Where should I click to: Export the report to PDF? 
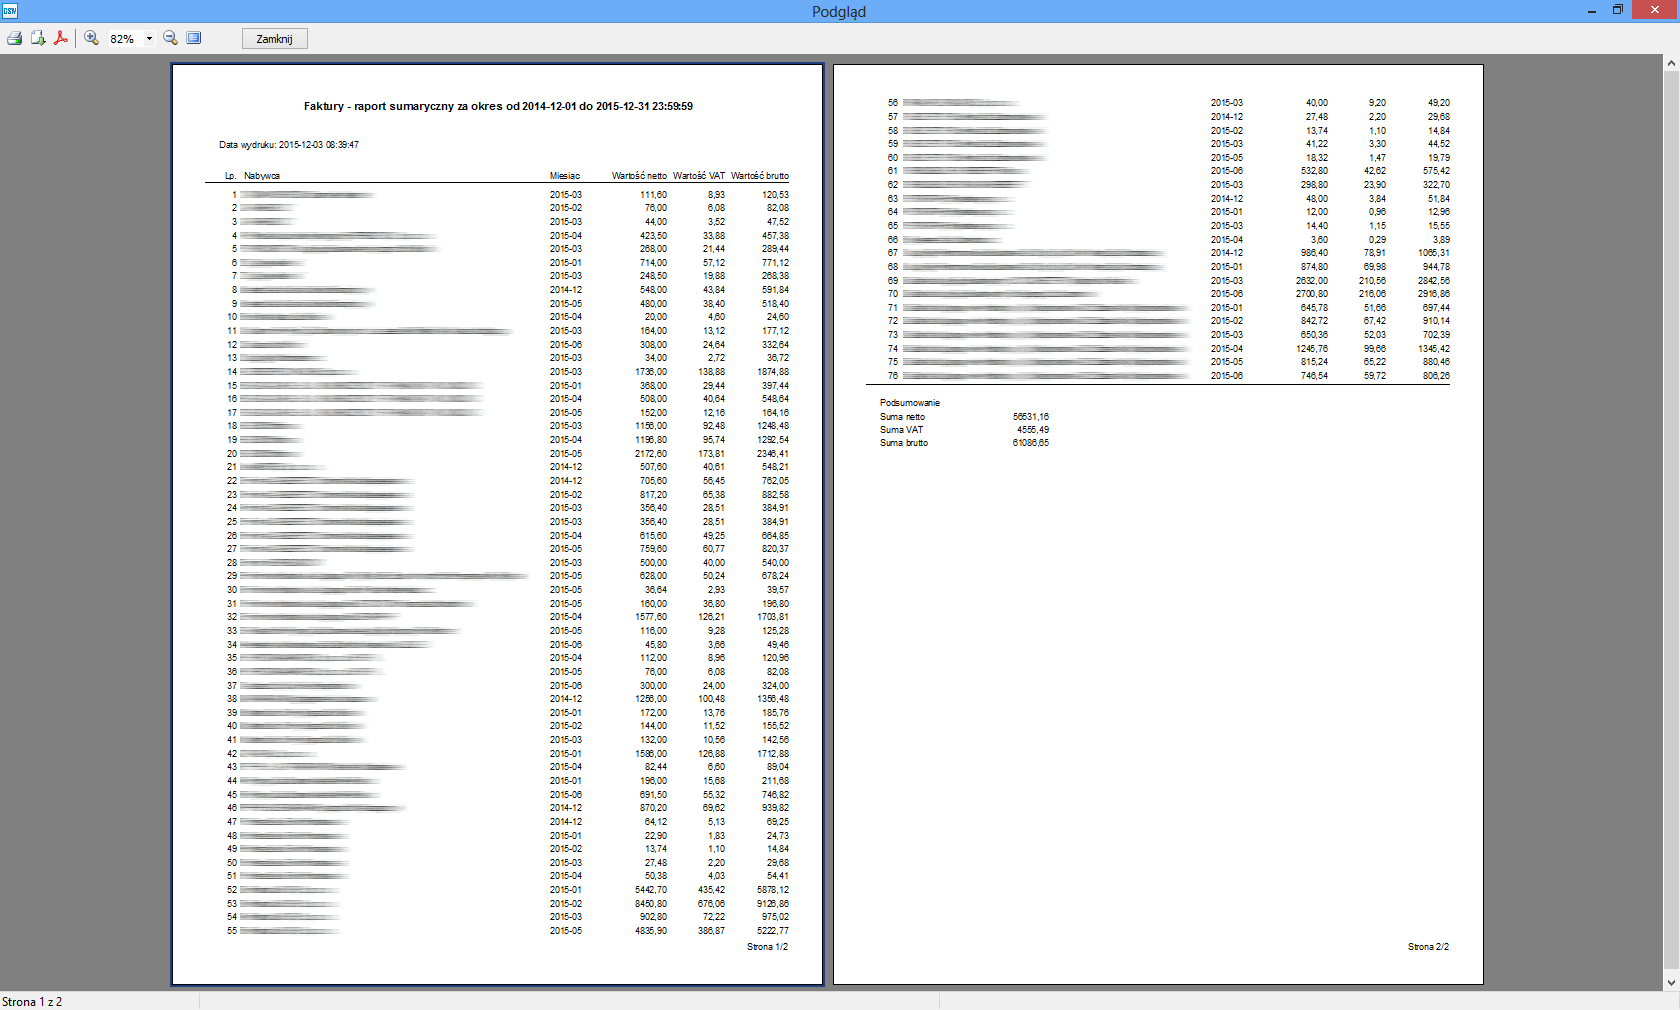point(61,38)
